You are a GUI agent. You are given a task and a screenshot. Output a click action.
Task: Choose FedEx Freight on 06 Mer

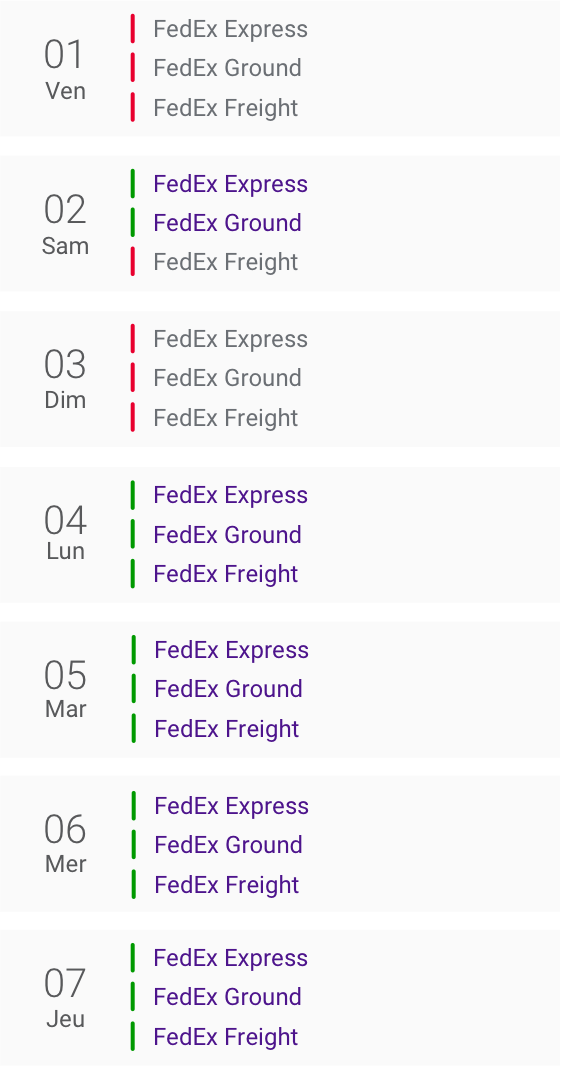pyautogui.click(x=226, y=884)
